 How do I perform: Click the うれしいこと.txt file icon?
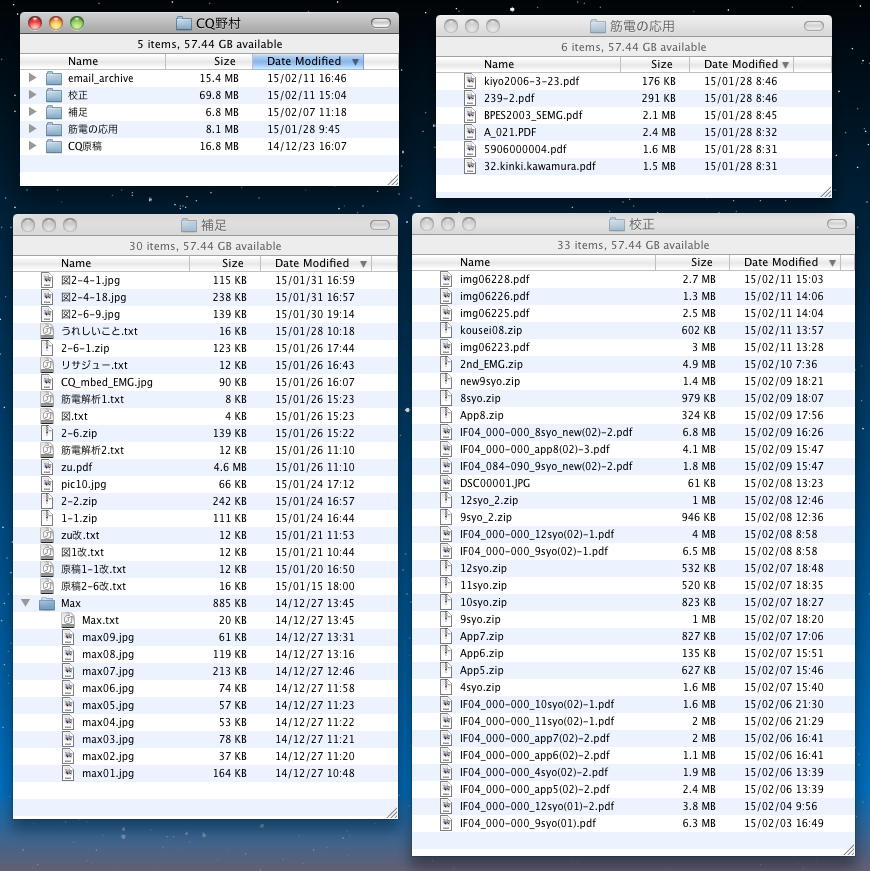pyautogui.click(x=47, y=331)
